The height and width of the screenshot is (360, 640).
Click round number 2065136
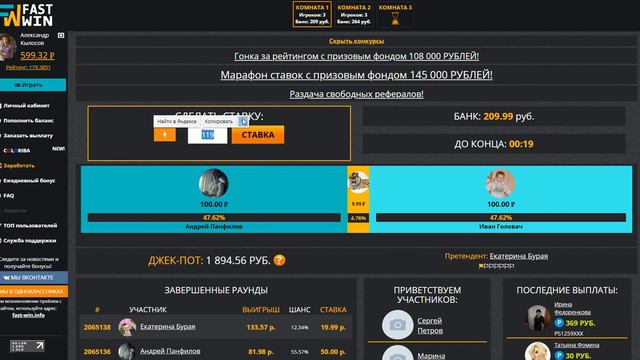click(97, 351)
